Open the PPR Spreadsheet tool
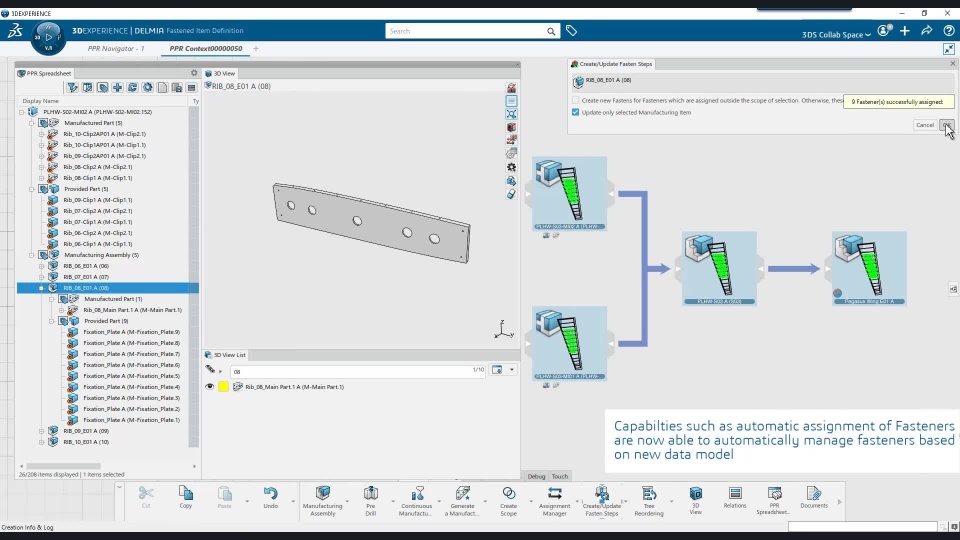The width and height of the screenshot is (960, 540). click(774, 501)
